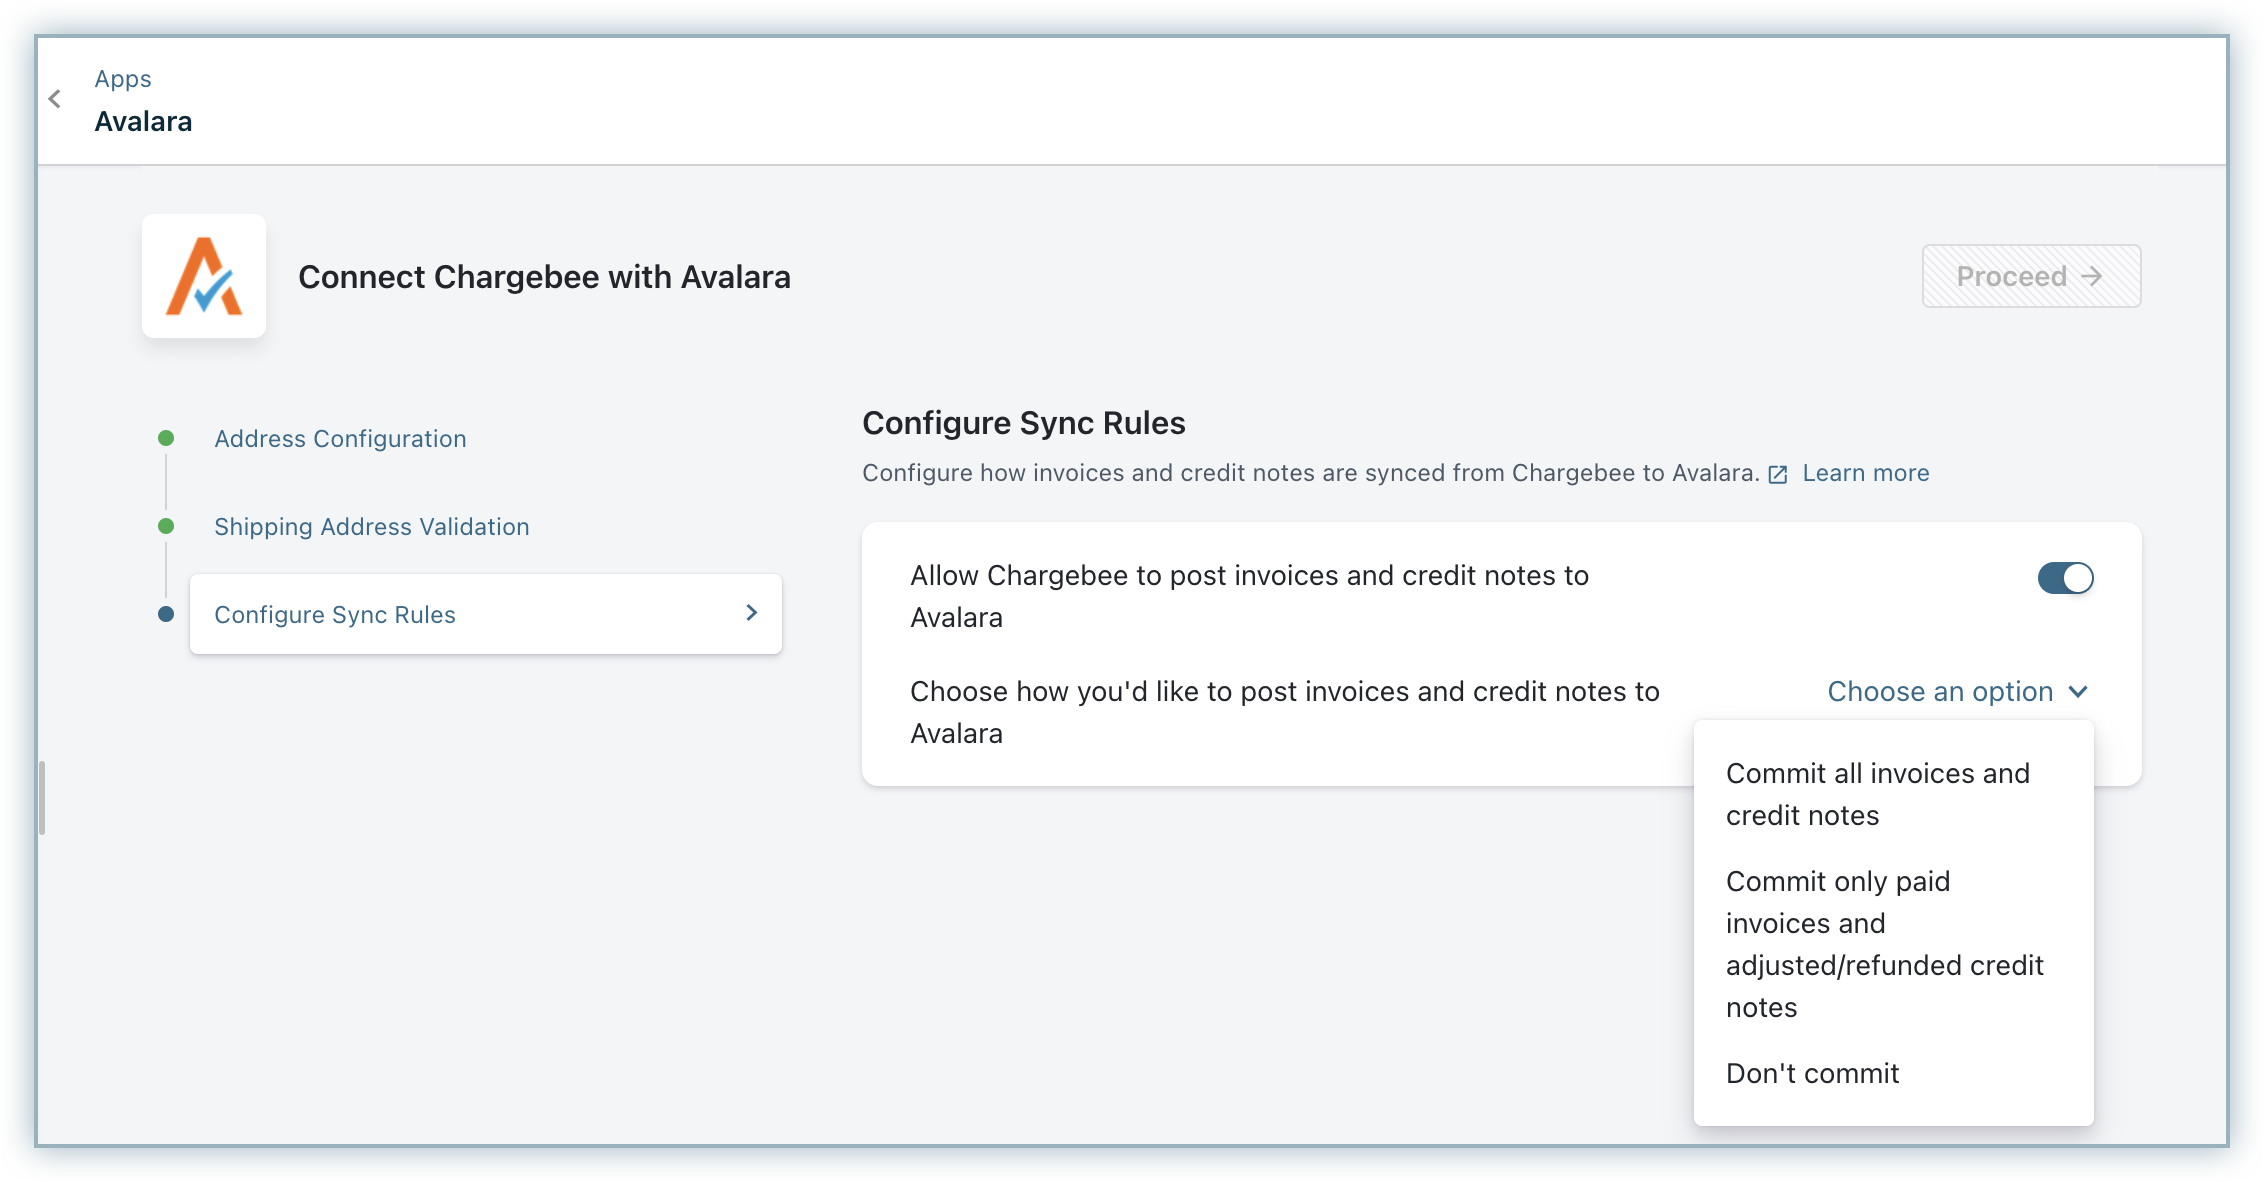This screenshot has width=2264, height=1182.
Task: Open the Learn more link
Action: pos(1865,473)
